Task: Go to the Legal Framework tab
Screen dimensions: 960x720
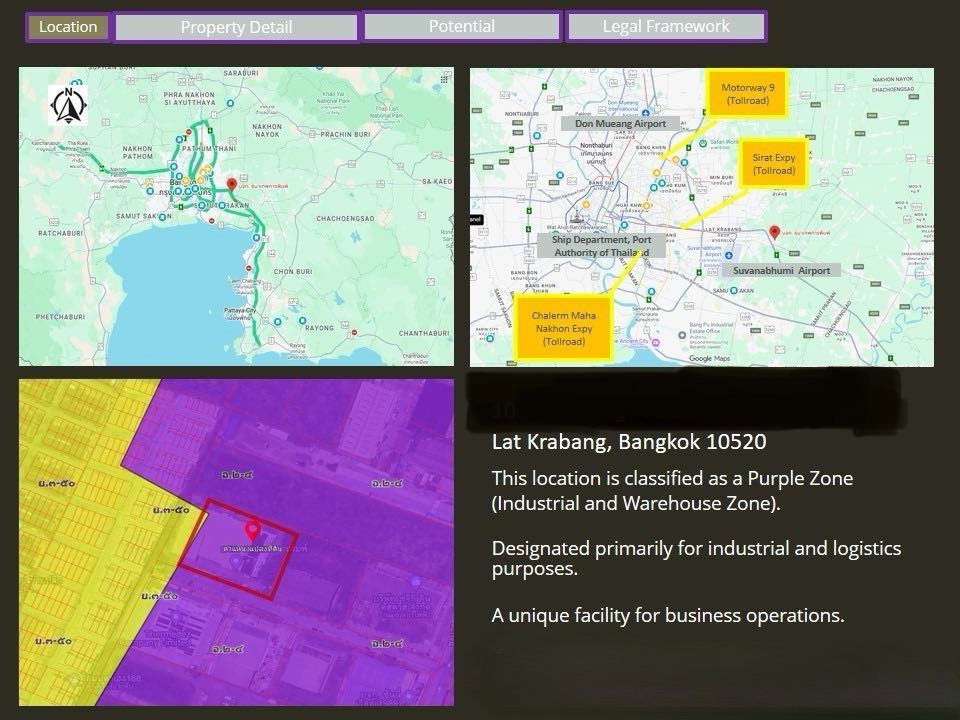Action: [x=666, y=27]
